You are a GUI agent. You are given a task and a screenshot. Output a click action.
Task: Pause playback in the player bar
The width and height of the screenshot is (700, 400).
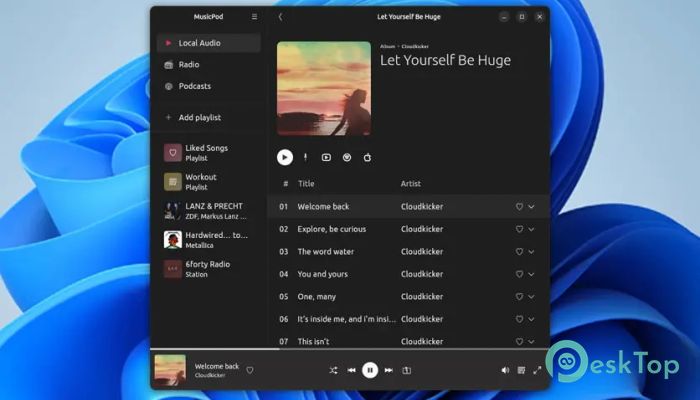(370, 370)
